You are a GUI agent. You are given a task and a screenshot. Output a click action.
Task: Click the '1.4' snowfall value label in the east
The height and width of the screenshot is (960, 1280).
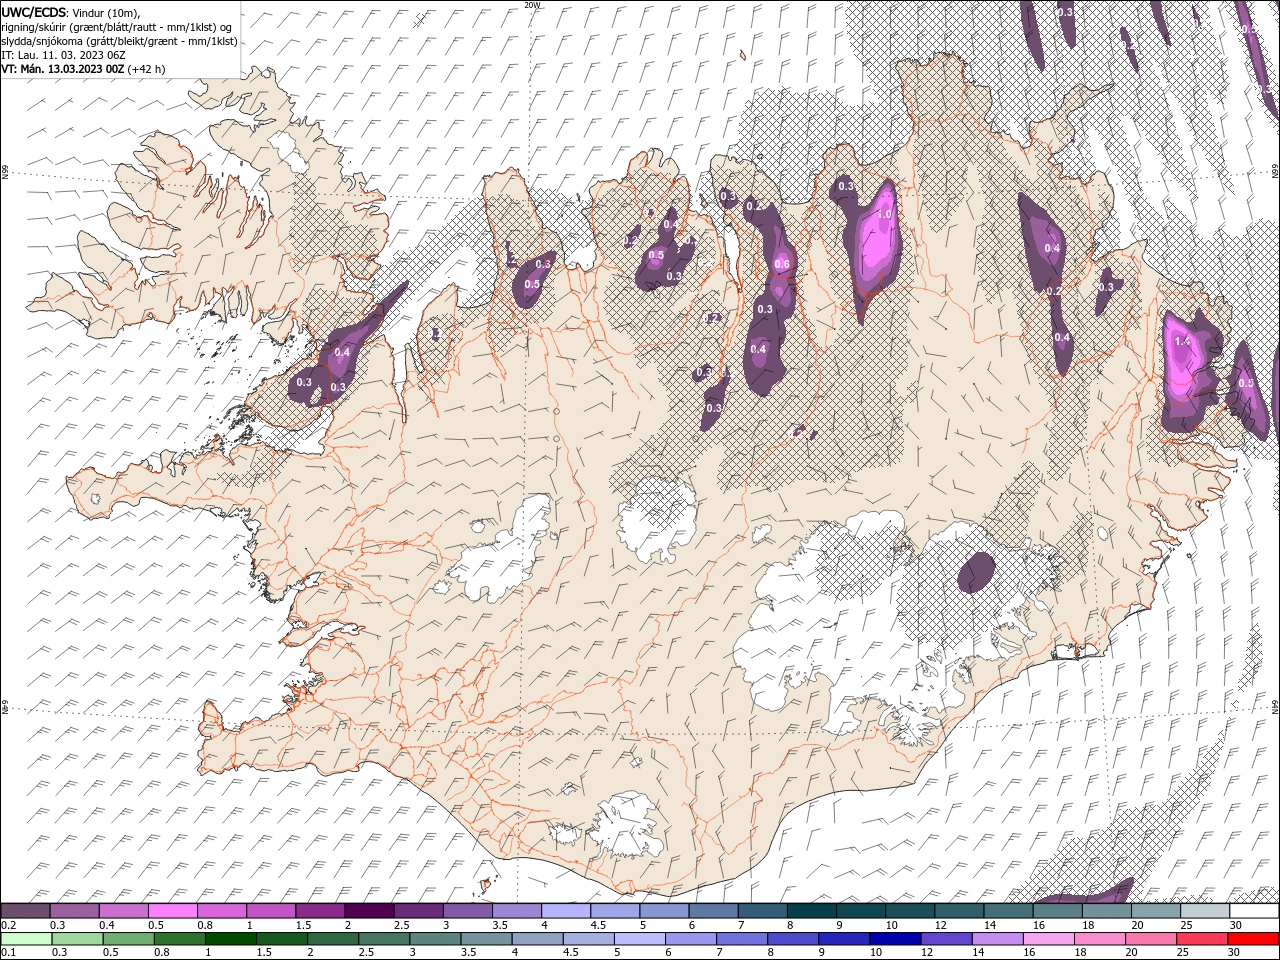coord(1182,341)
